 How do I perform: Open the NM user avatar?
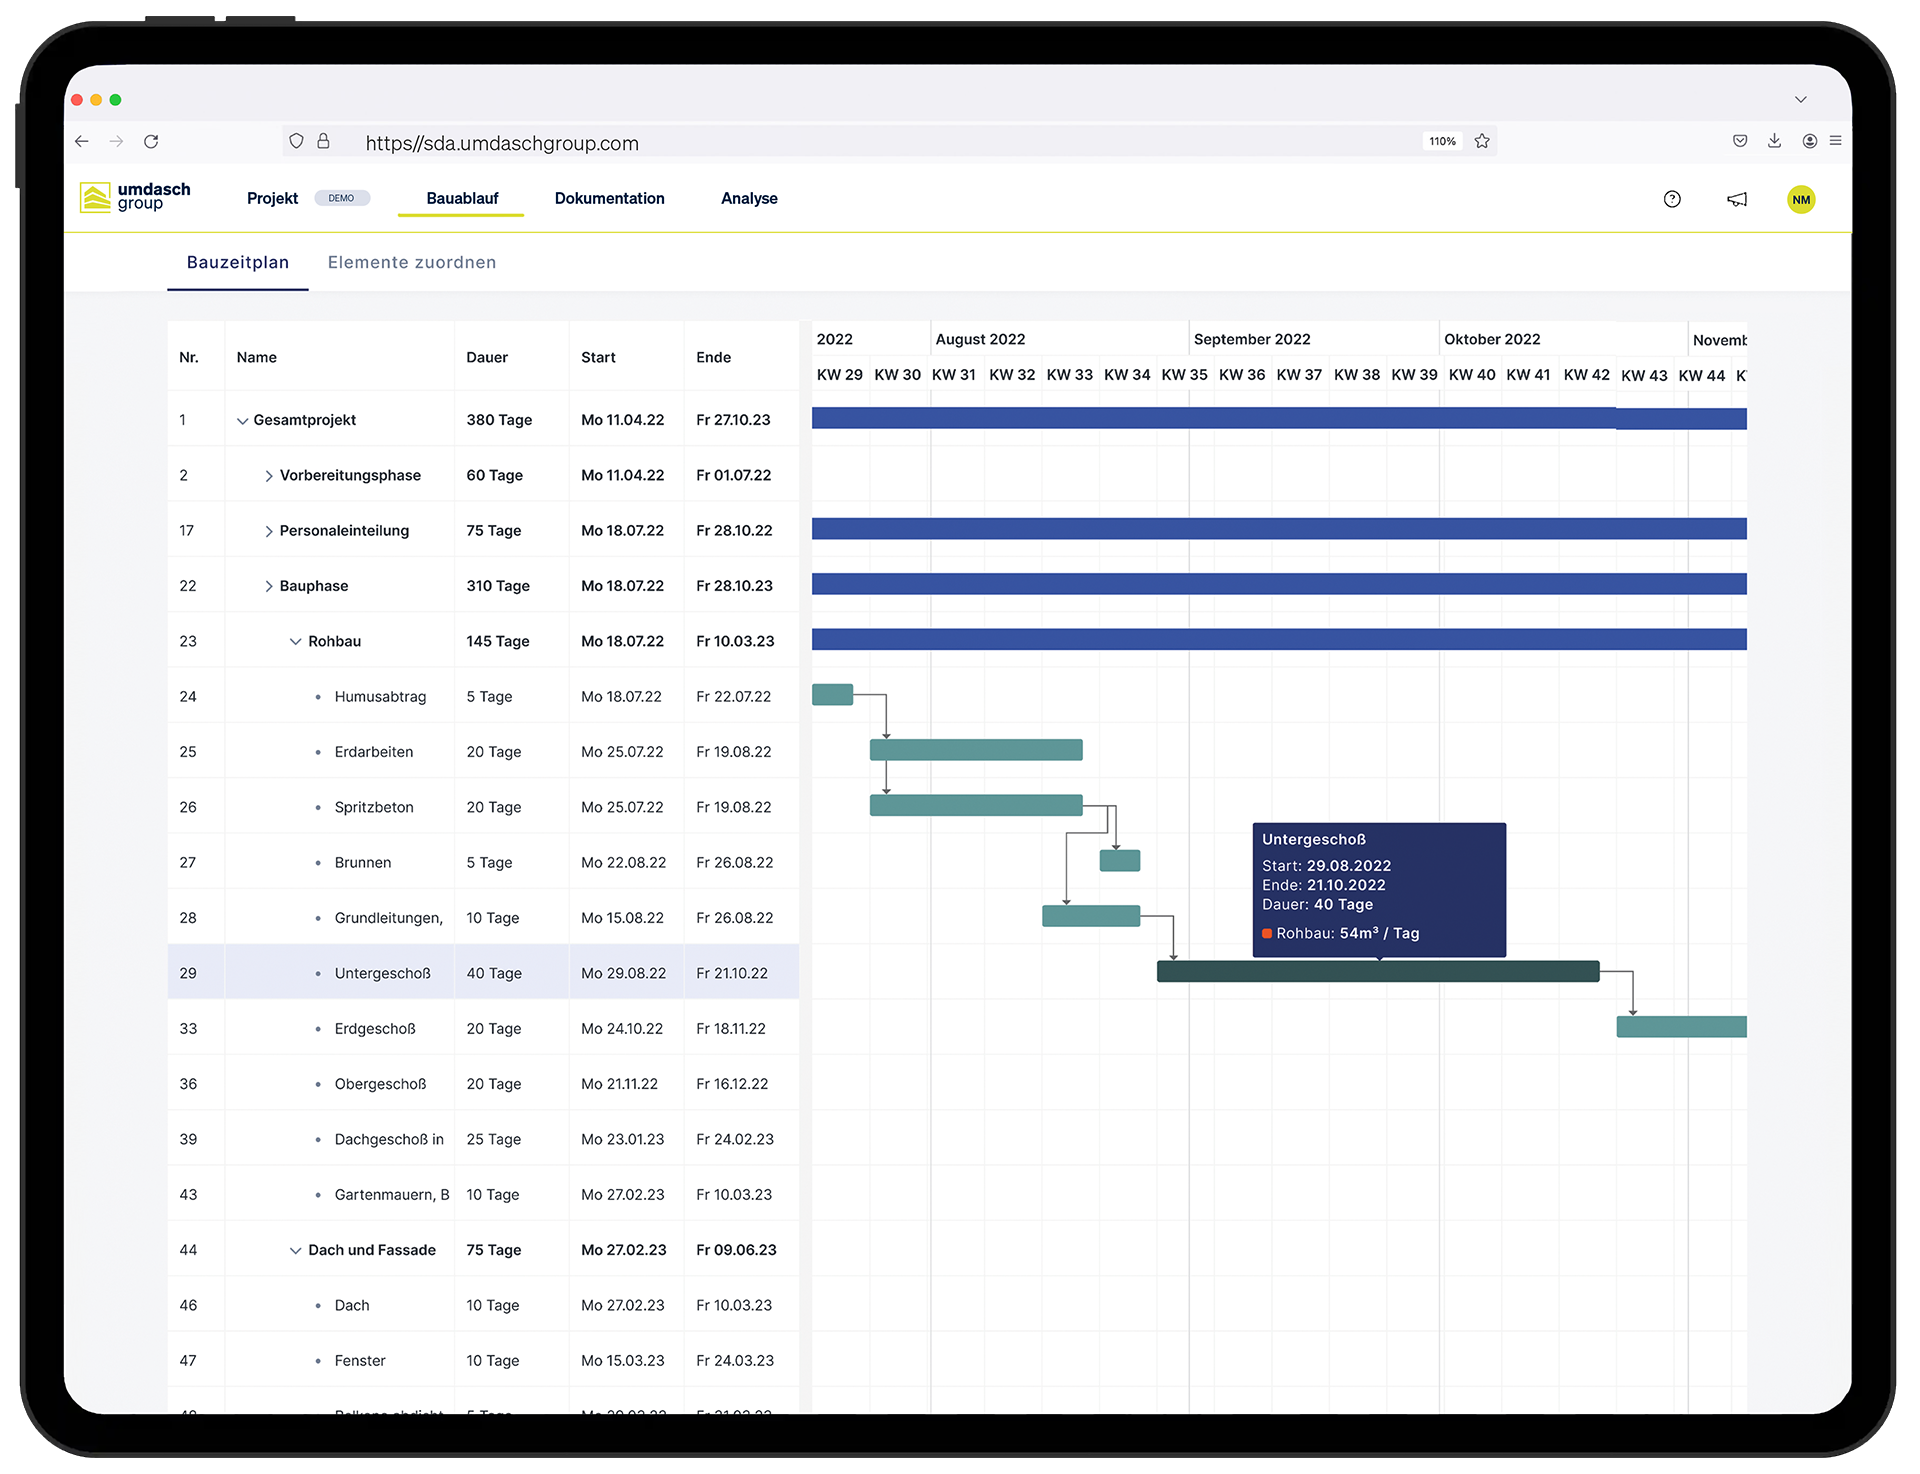pos(1801,198)
